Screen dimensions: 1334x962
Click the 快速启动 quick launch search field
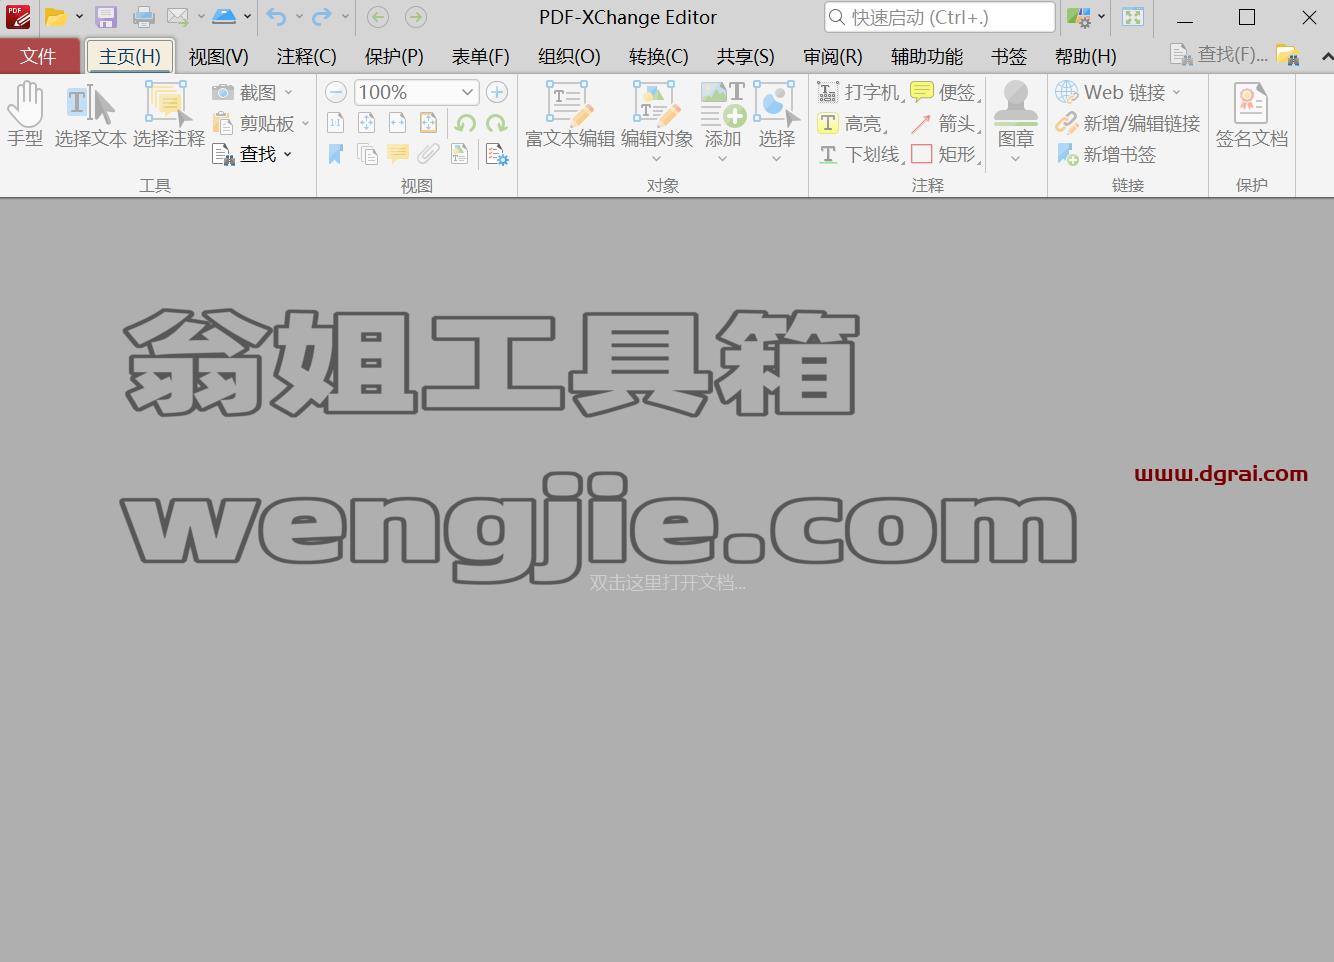tap(940, 17)
